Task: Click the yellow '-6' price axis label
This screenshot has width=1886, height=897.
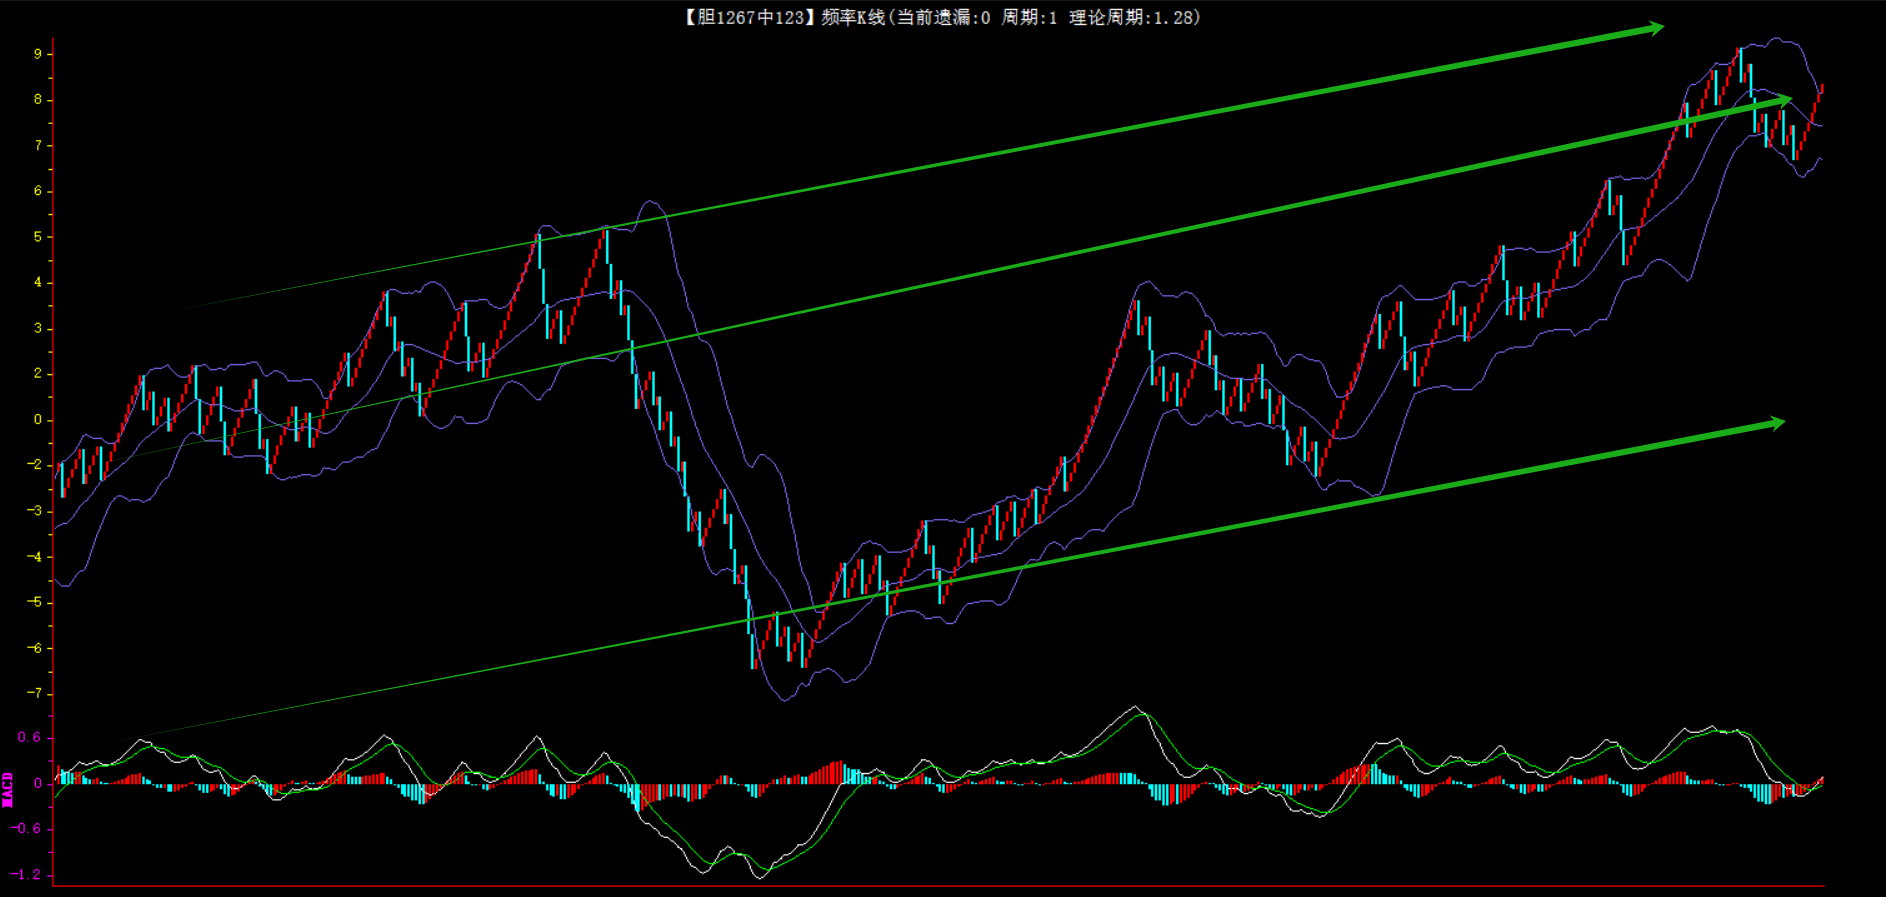Action: point(34,648)
